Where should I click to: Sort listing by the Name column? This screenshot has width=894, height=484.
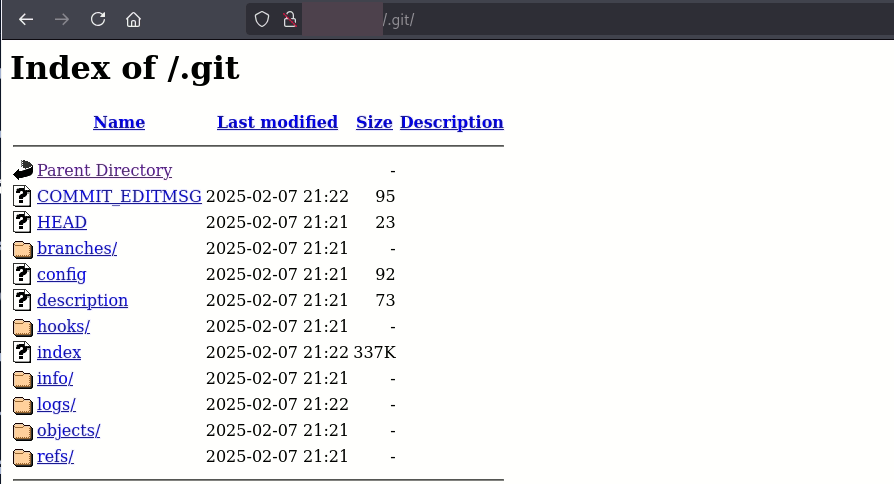click(119, 122)
